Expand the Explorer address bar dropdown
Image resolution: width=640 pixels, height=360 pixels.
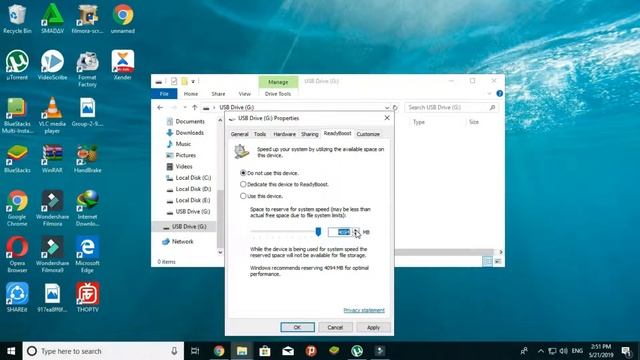pos(387,107)
